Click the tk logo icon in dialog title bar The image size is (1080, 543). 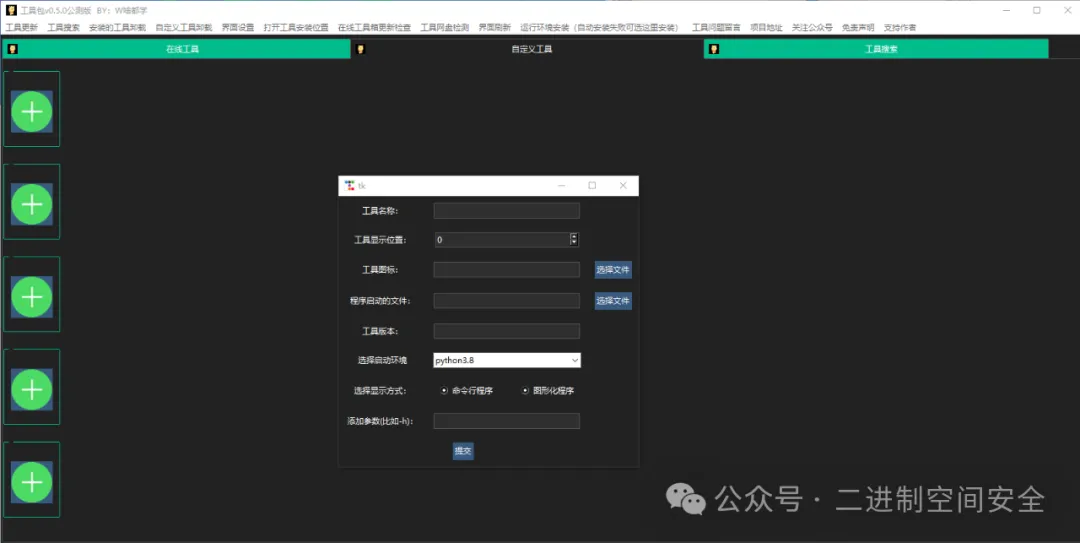coord(349,185)
